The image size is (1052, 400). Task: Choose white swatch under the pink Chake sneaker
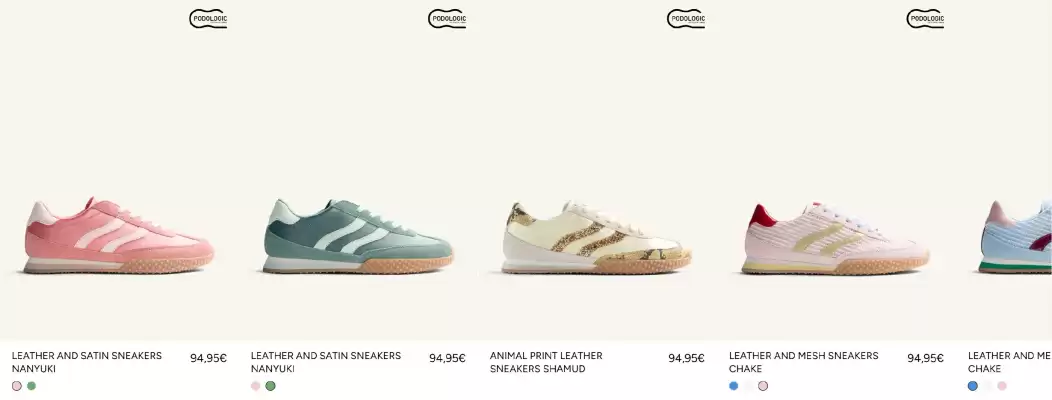coord(748,386)
